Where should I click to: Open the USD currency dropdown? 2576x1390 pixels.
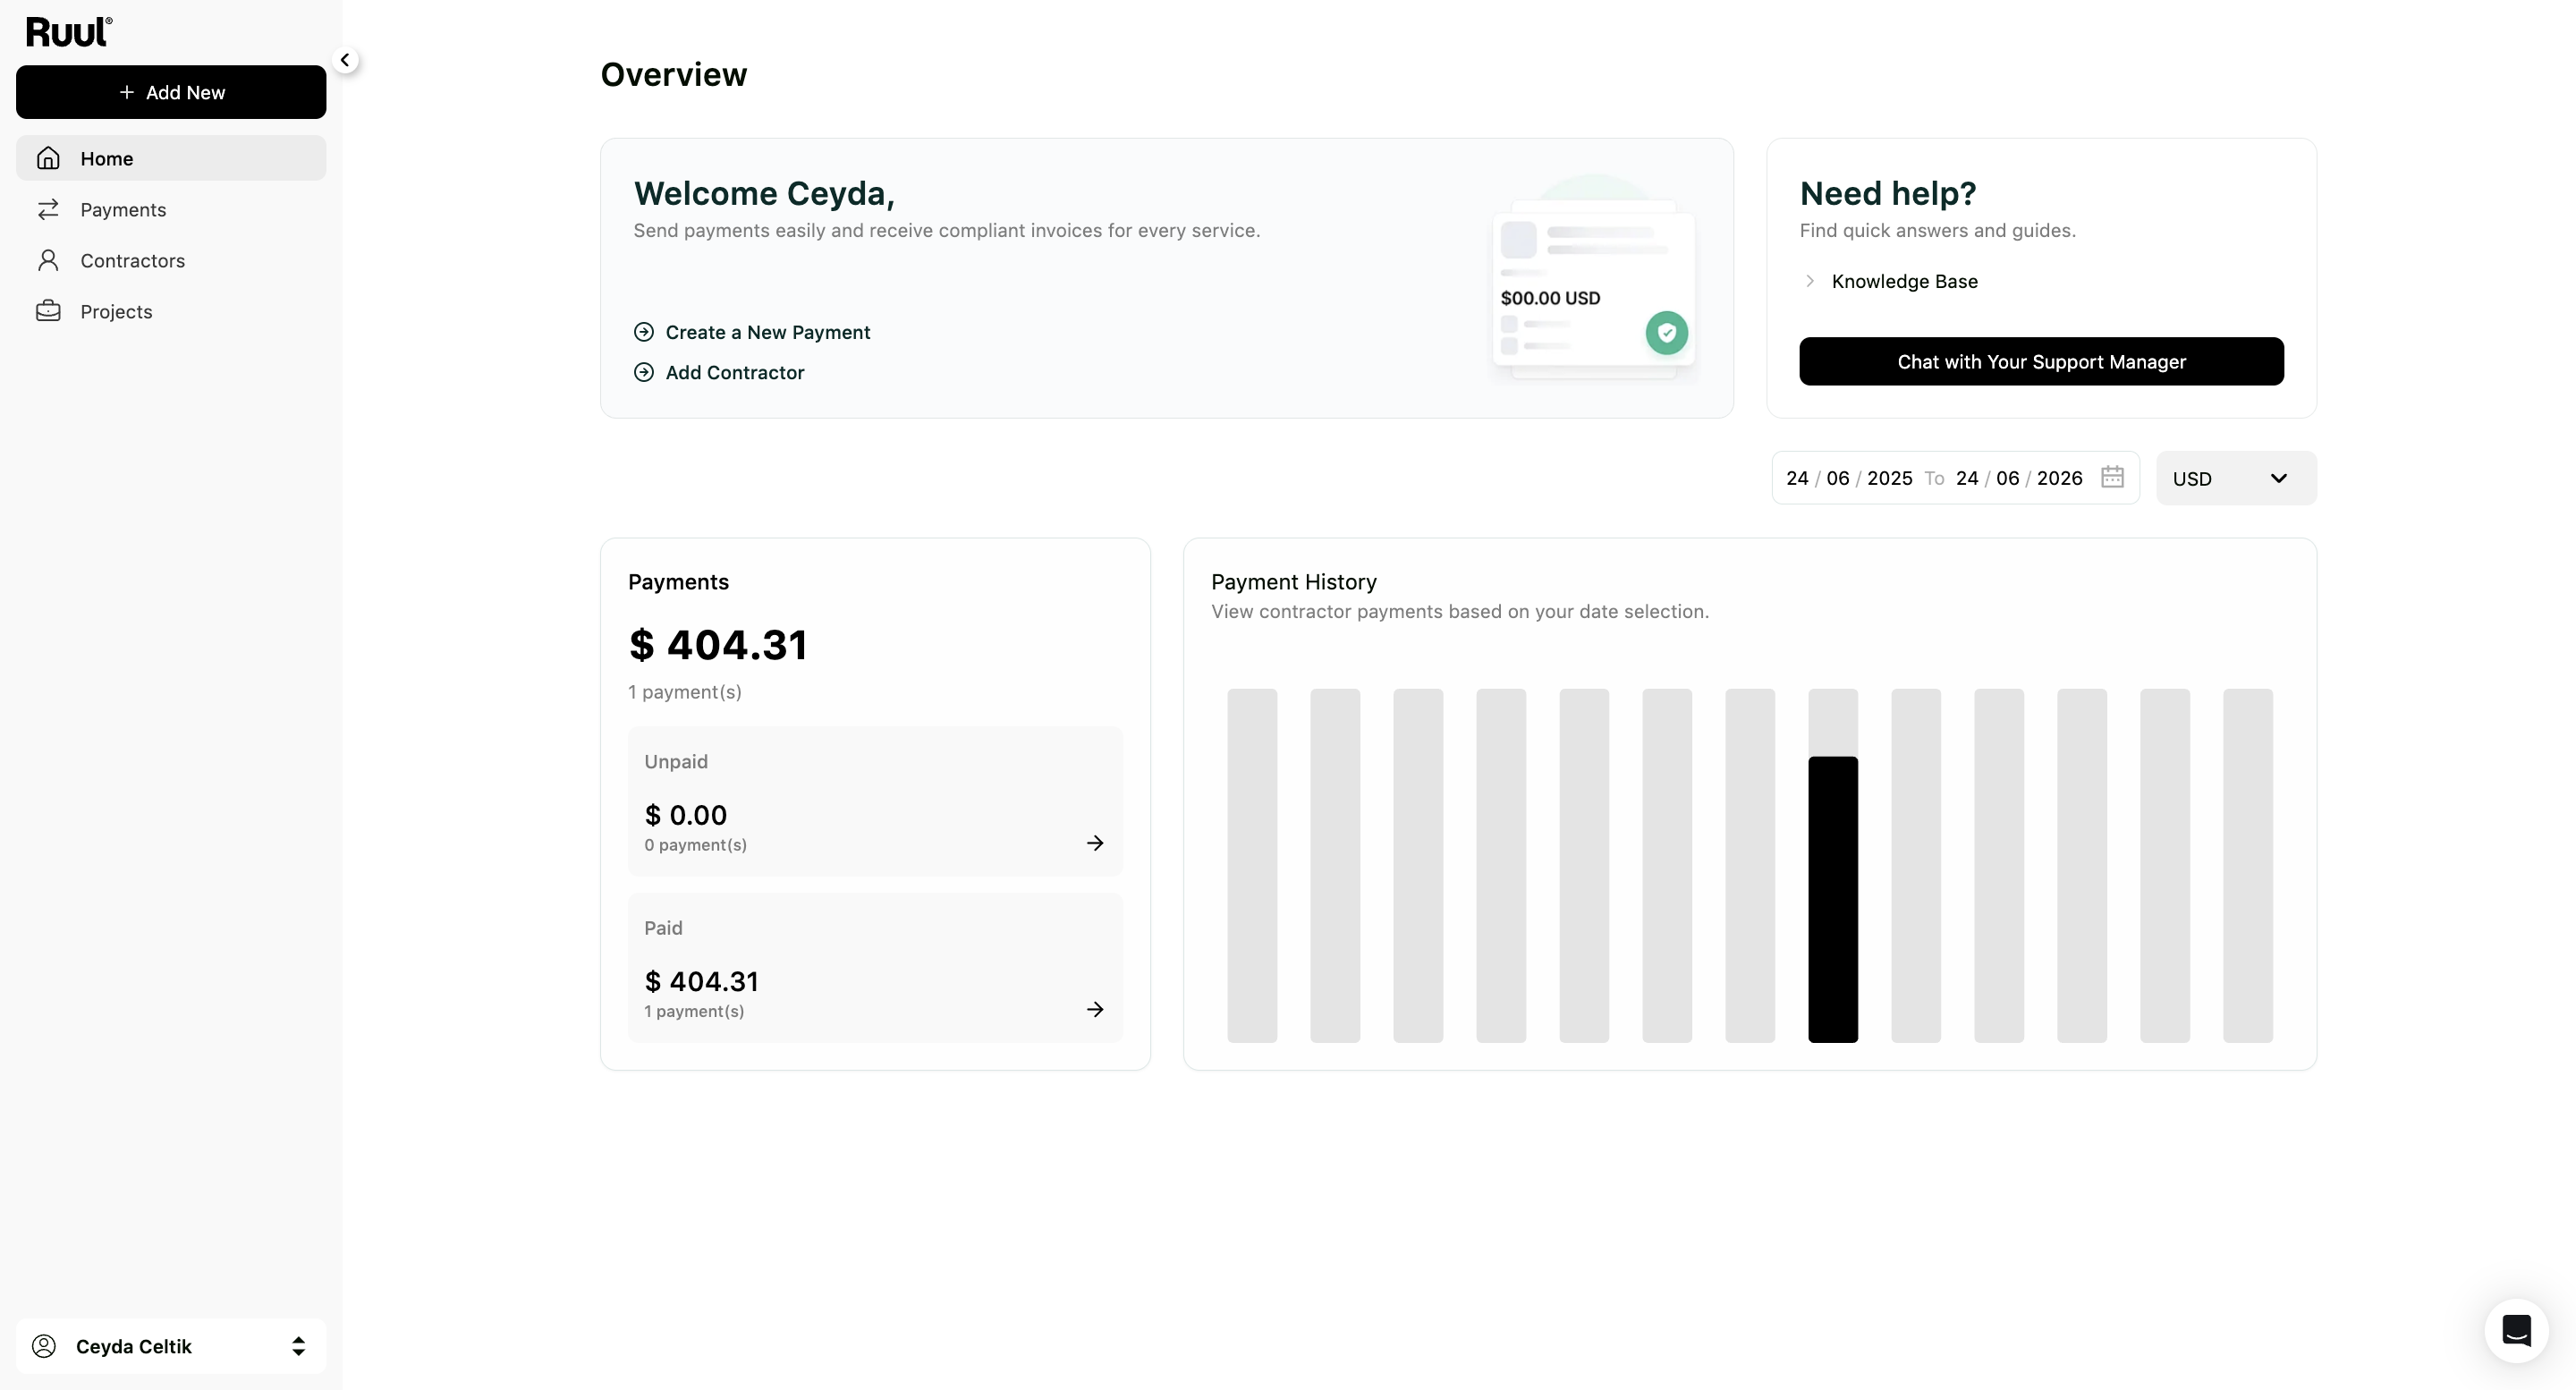pos(2236,478)
